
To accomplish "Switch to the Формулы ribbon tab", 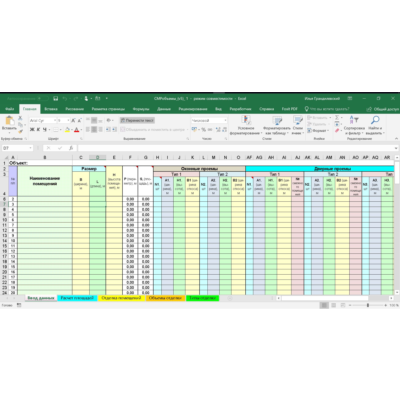I will click(141, 109).
